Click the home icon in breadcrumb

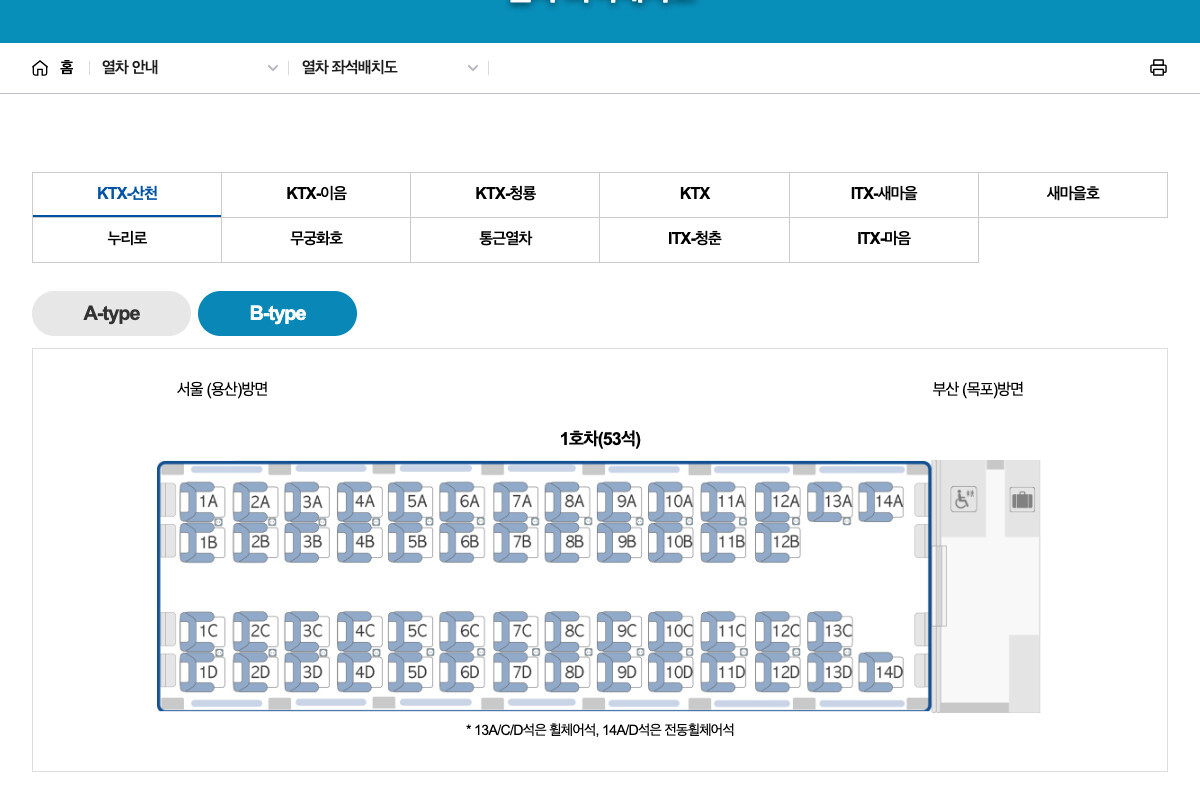pos(40,68)
